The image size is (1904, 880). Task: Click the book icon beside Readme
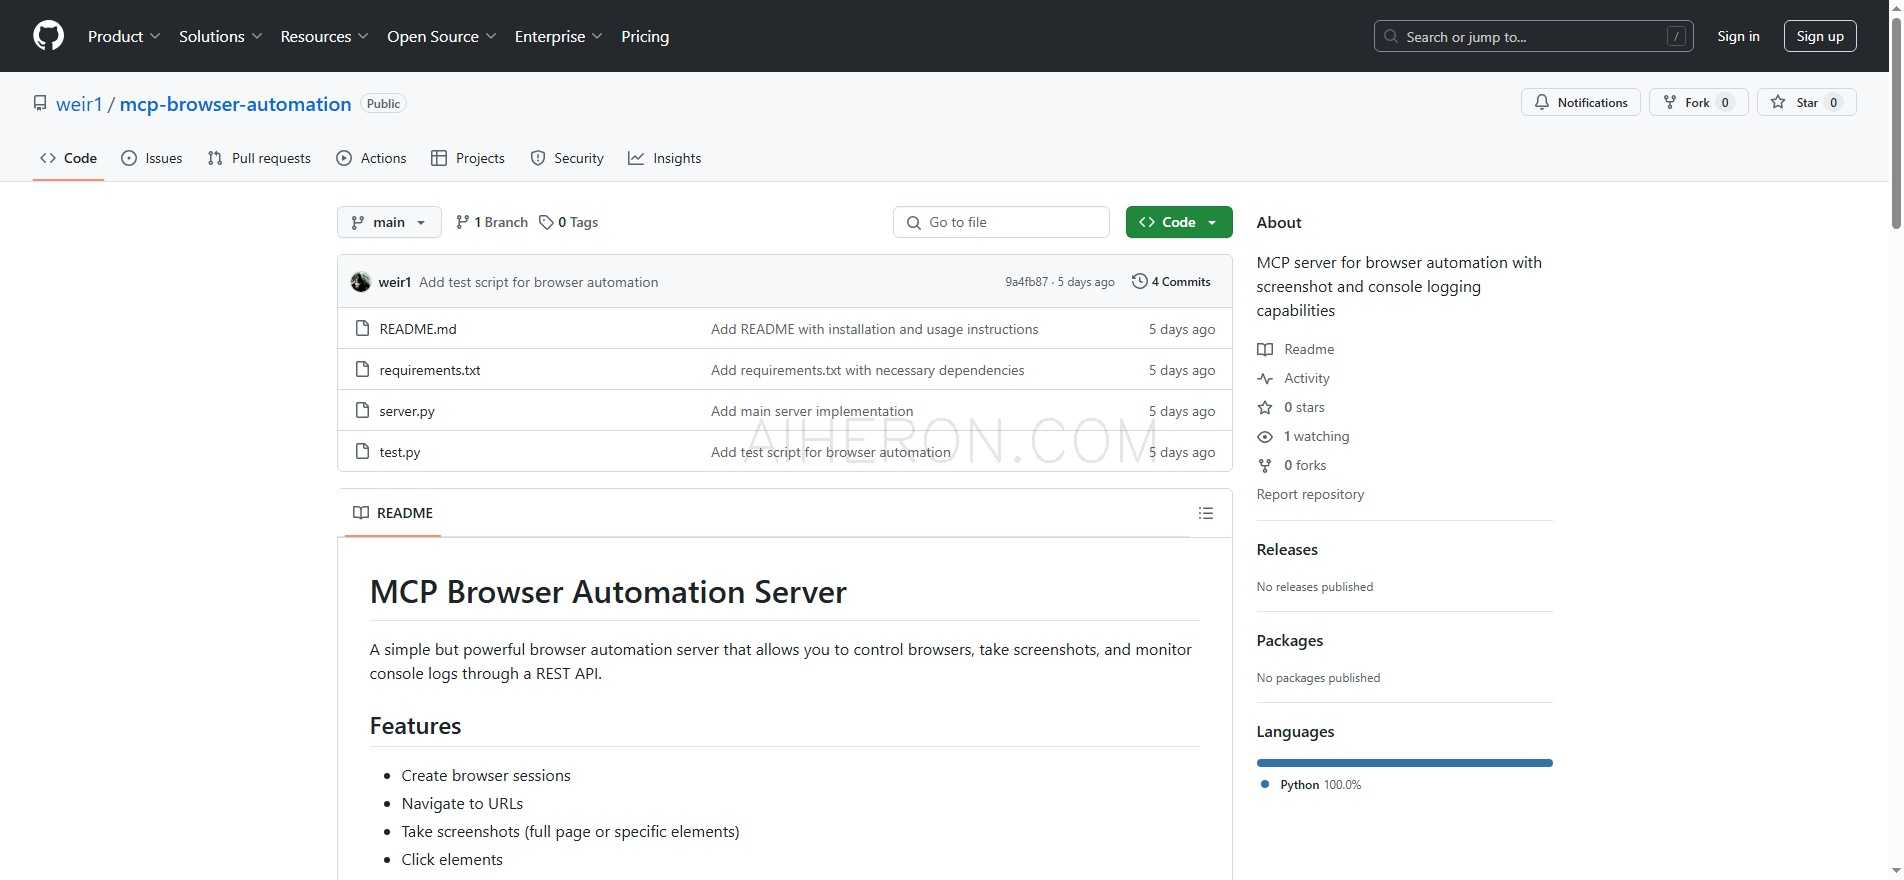pos(1265,349)
